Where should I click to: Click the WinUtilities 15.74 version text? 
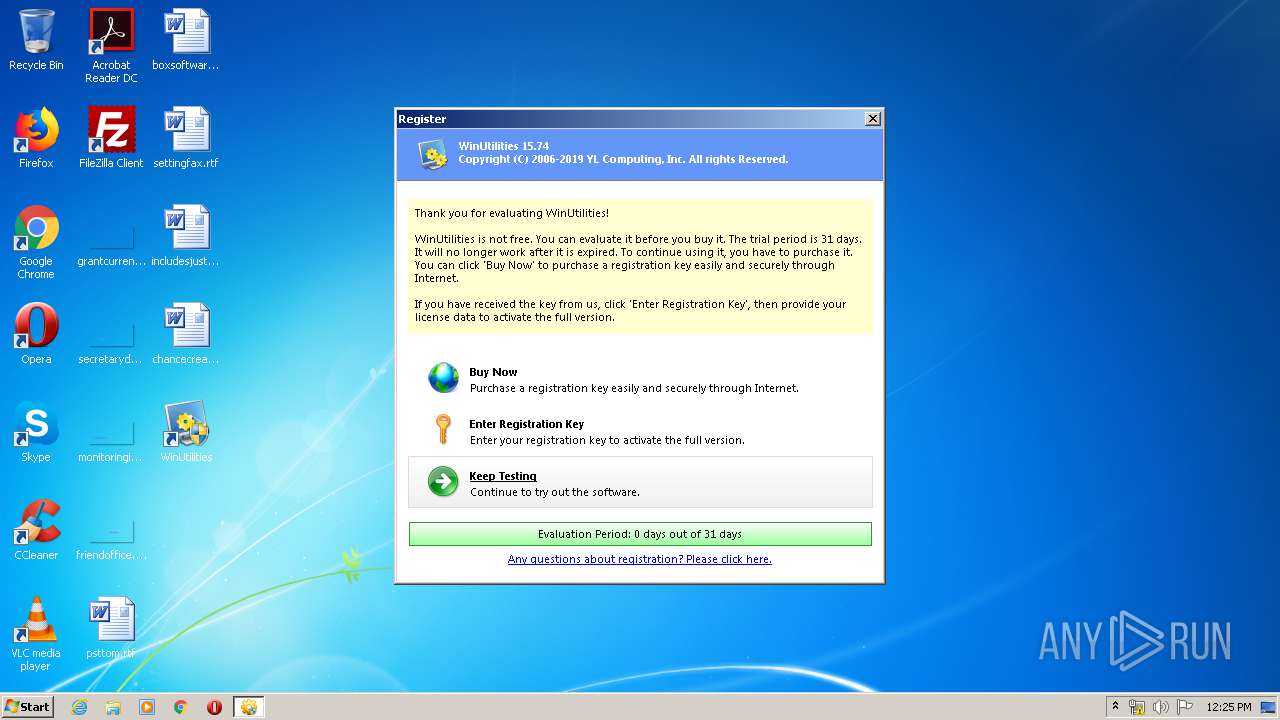point(503,146)
